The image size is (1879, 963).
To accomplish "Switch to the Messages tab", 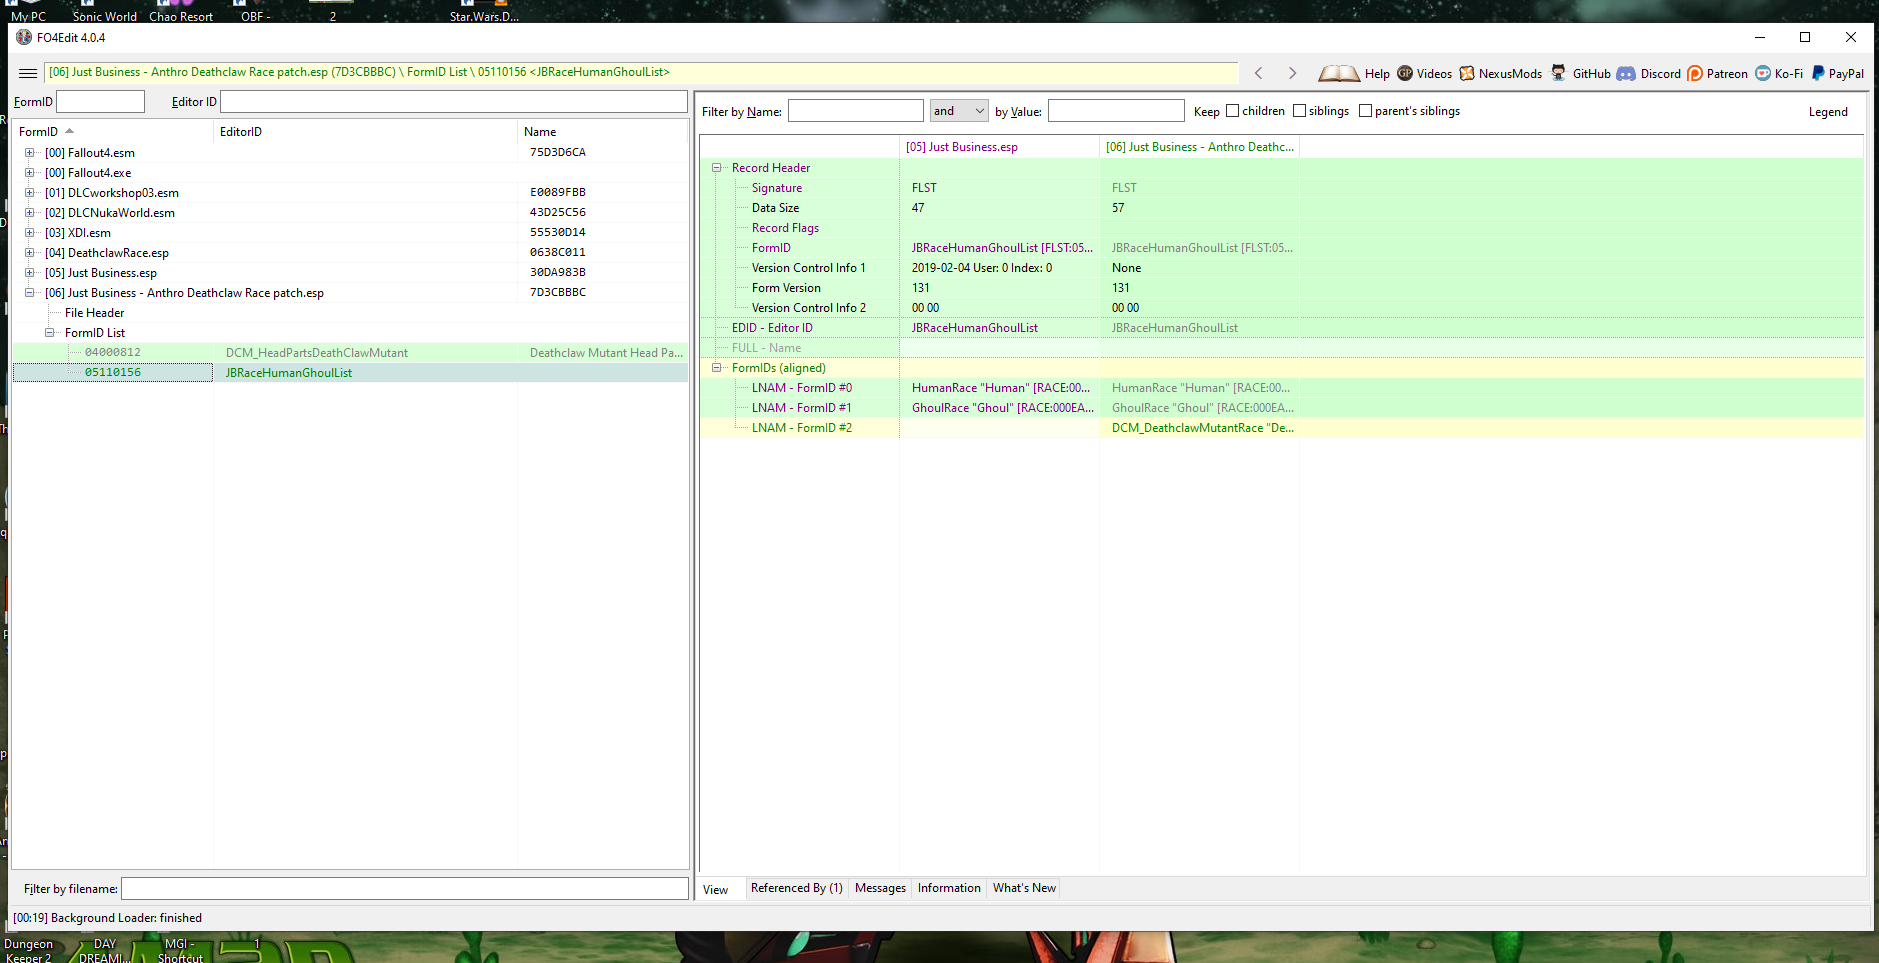I will [880, 888].
